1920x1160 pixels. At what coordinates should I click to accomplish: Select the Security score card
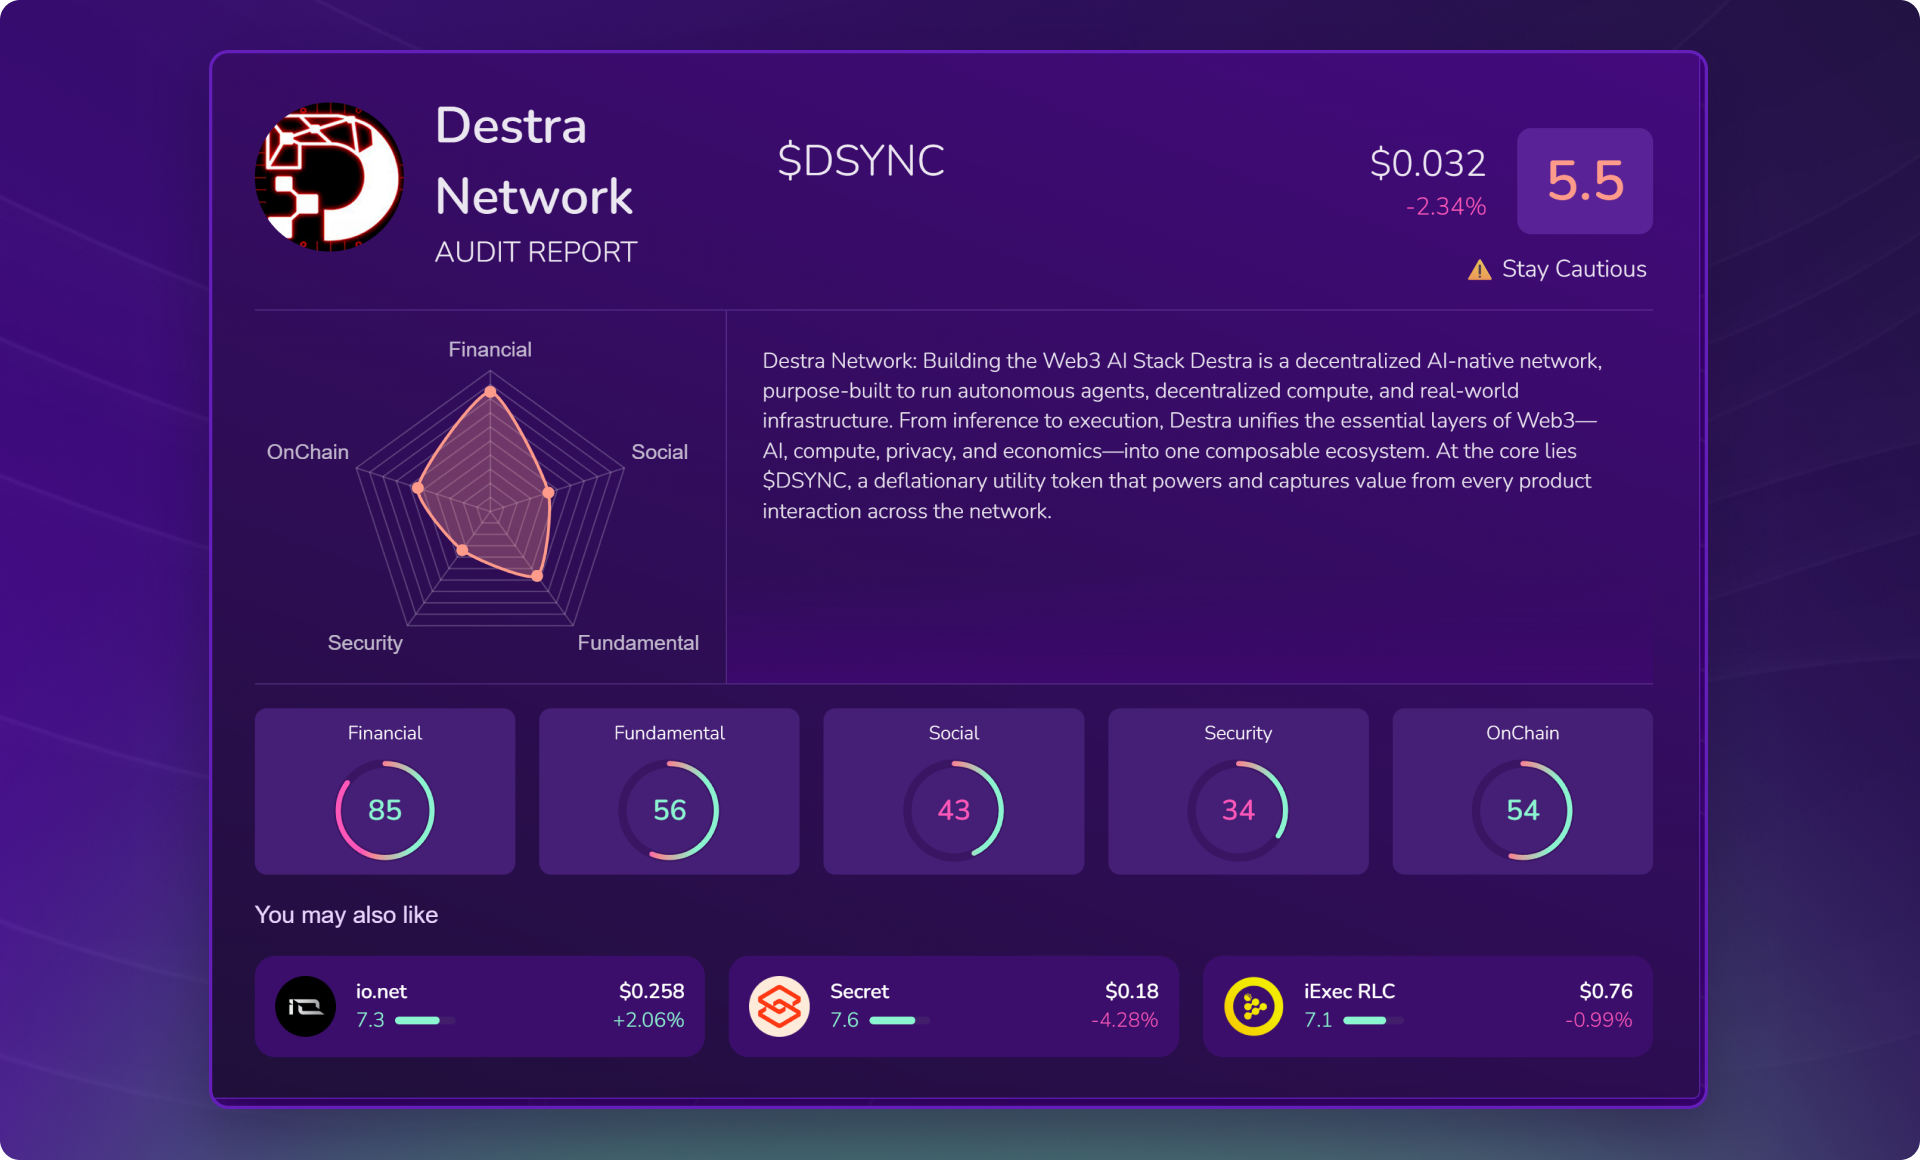point(1238,791)
